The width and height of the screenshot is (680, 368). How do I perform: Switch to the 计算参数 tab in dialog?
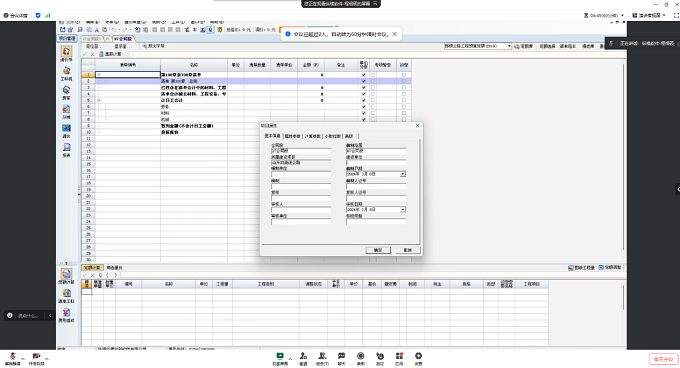(x=312, y=136)
